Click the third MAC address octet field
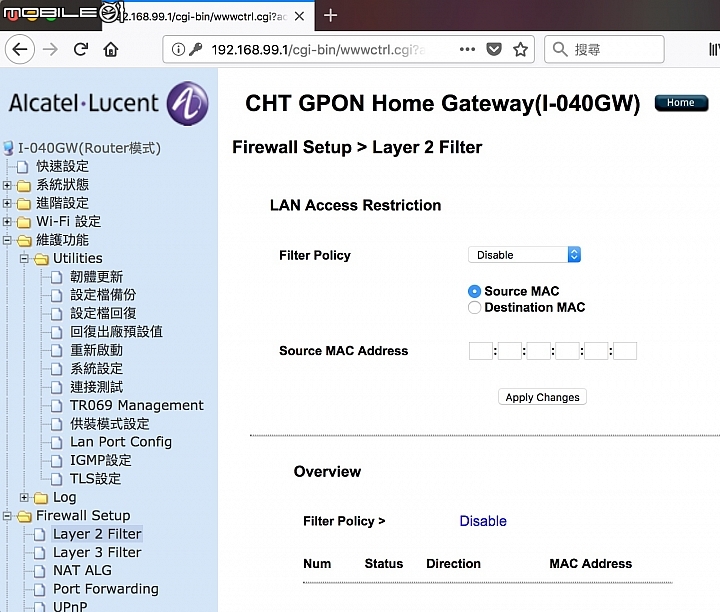 [539, 351]
